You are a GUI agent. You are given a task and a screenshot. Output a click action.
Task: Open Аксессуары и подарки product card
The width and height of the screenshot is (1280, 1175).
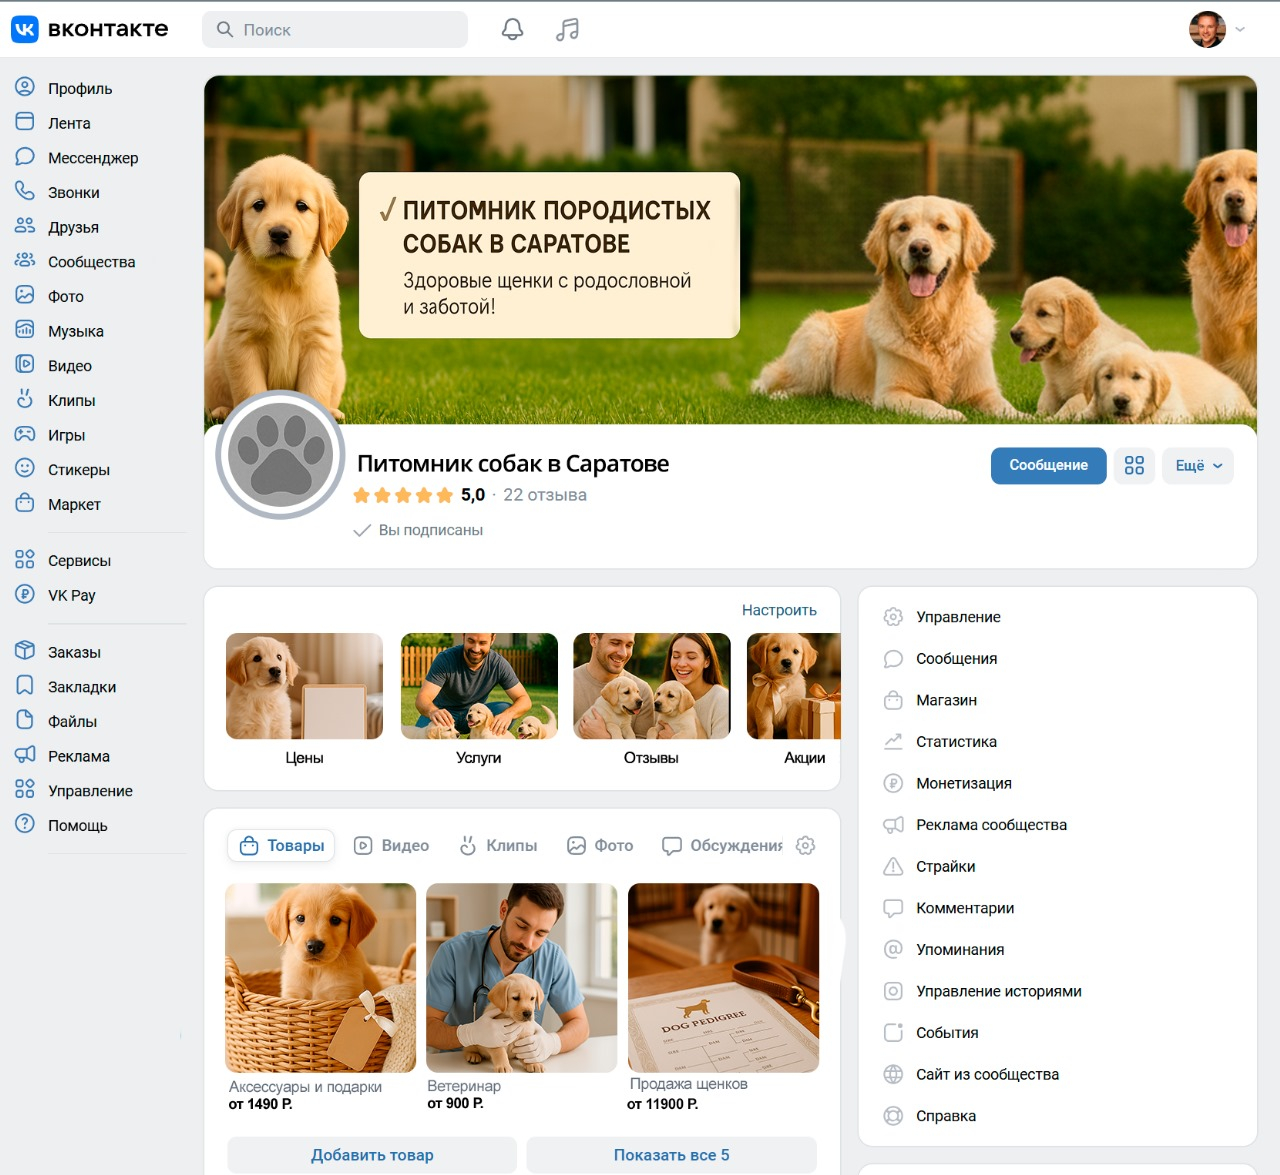tap(320, 998)
